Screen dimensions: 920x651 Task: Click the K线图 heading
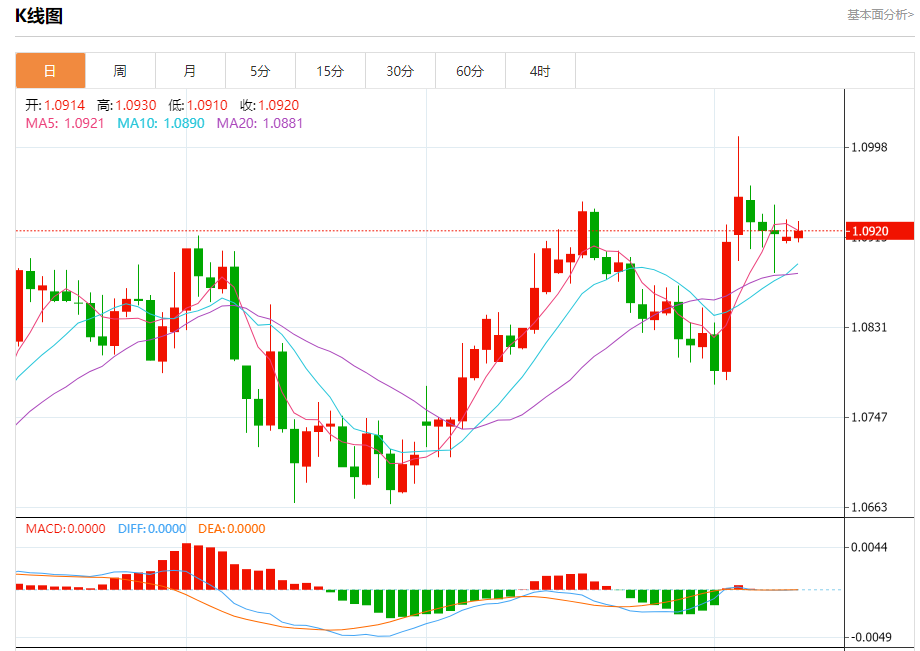[x=39, y=16]
